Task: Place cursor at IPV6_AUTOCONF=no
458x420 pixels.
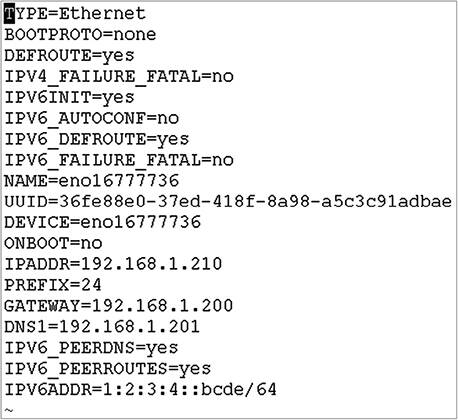Action: 91,118
